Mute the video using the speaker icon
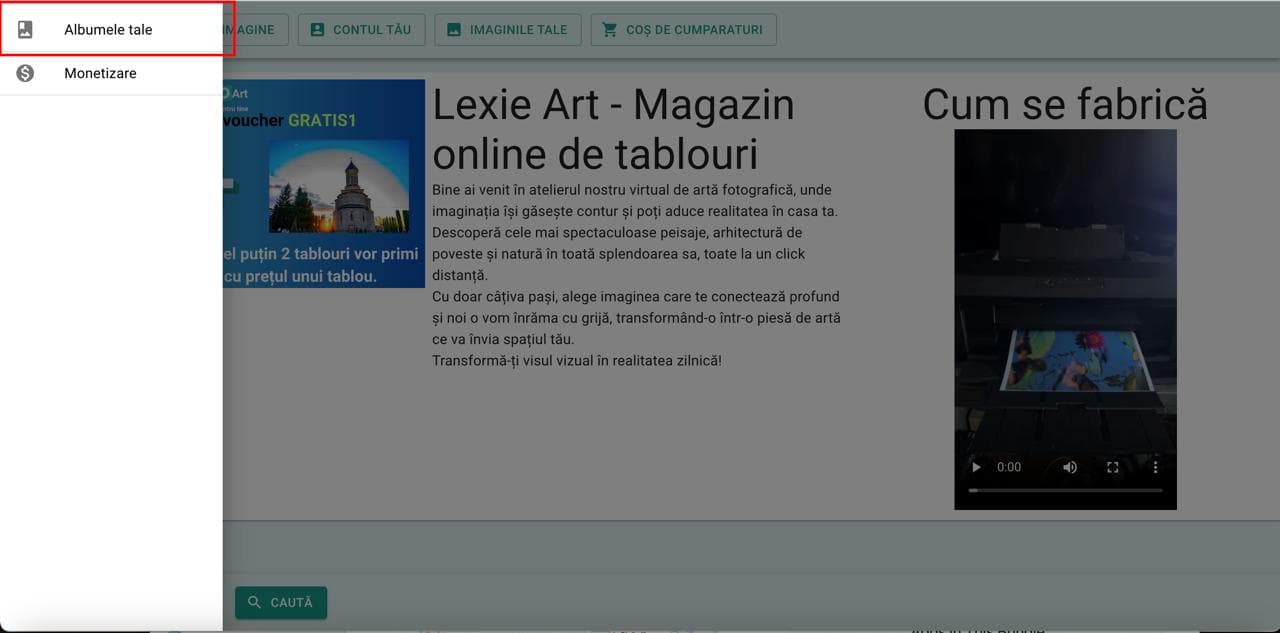 coord(1070,467)
